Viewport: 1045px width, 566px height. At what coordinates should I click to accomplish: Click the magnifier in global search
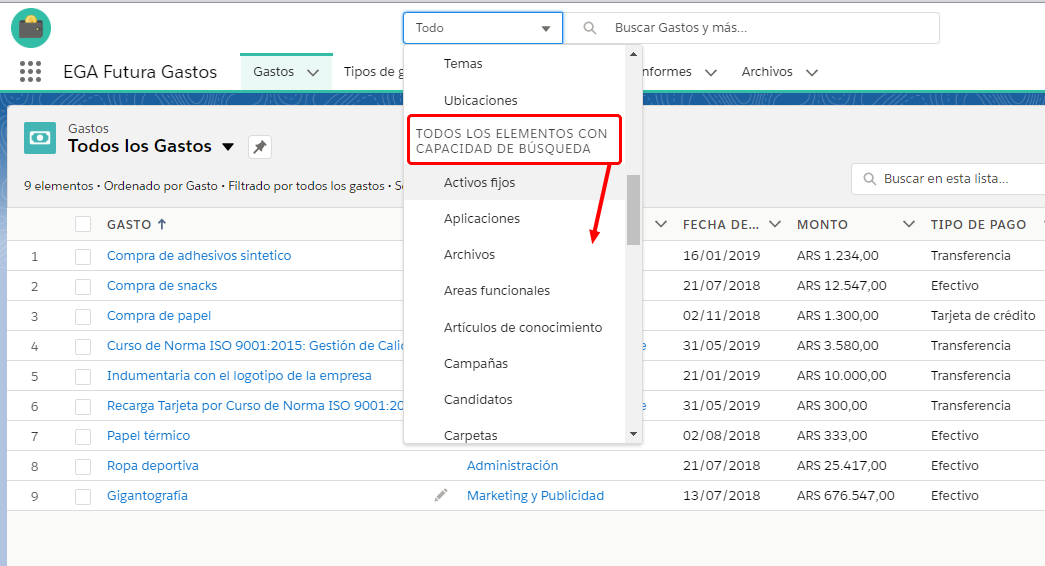(589, 28)
